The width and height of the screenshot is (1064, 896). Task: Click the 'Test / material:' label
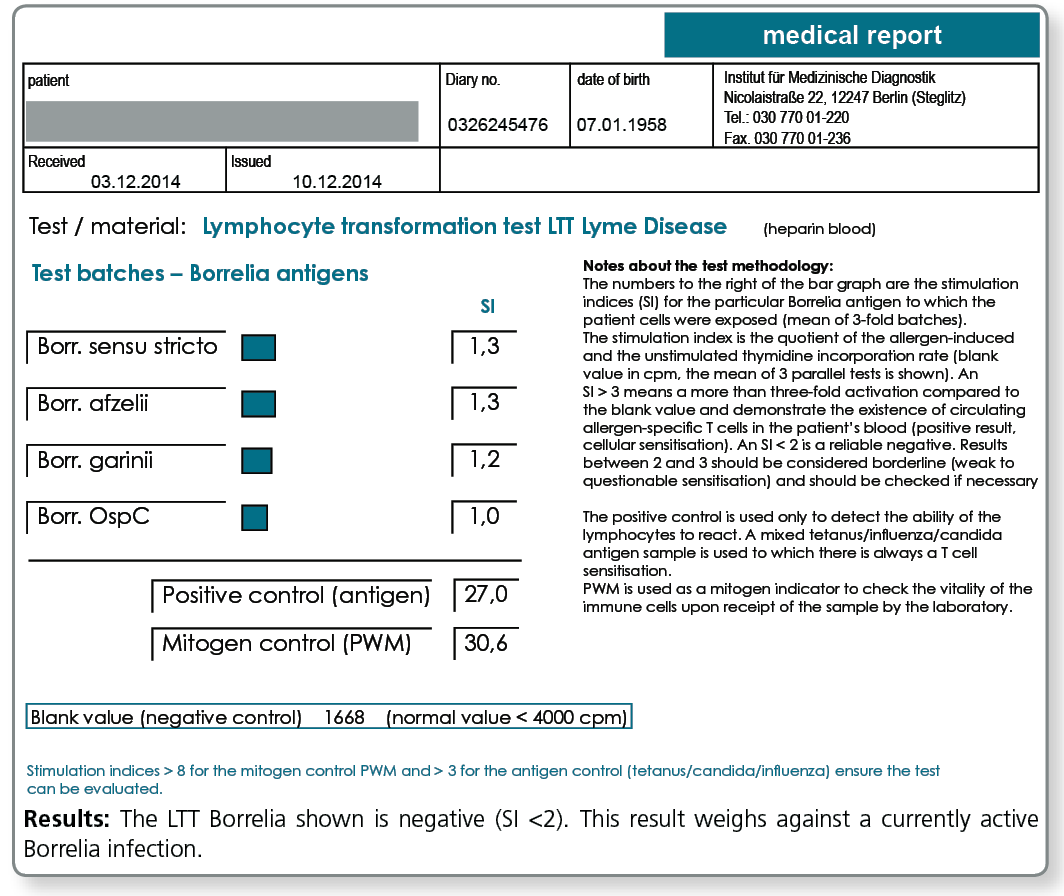[x=107, y=226]
